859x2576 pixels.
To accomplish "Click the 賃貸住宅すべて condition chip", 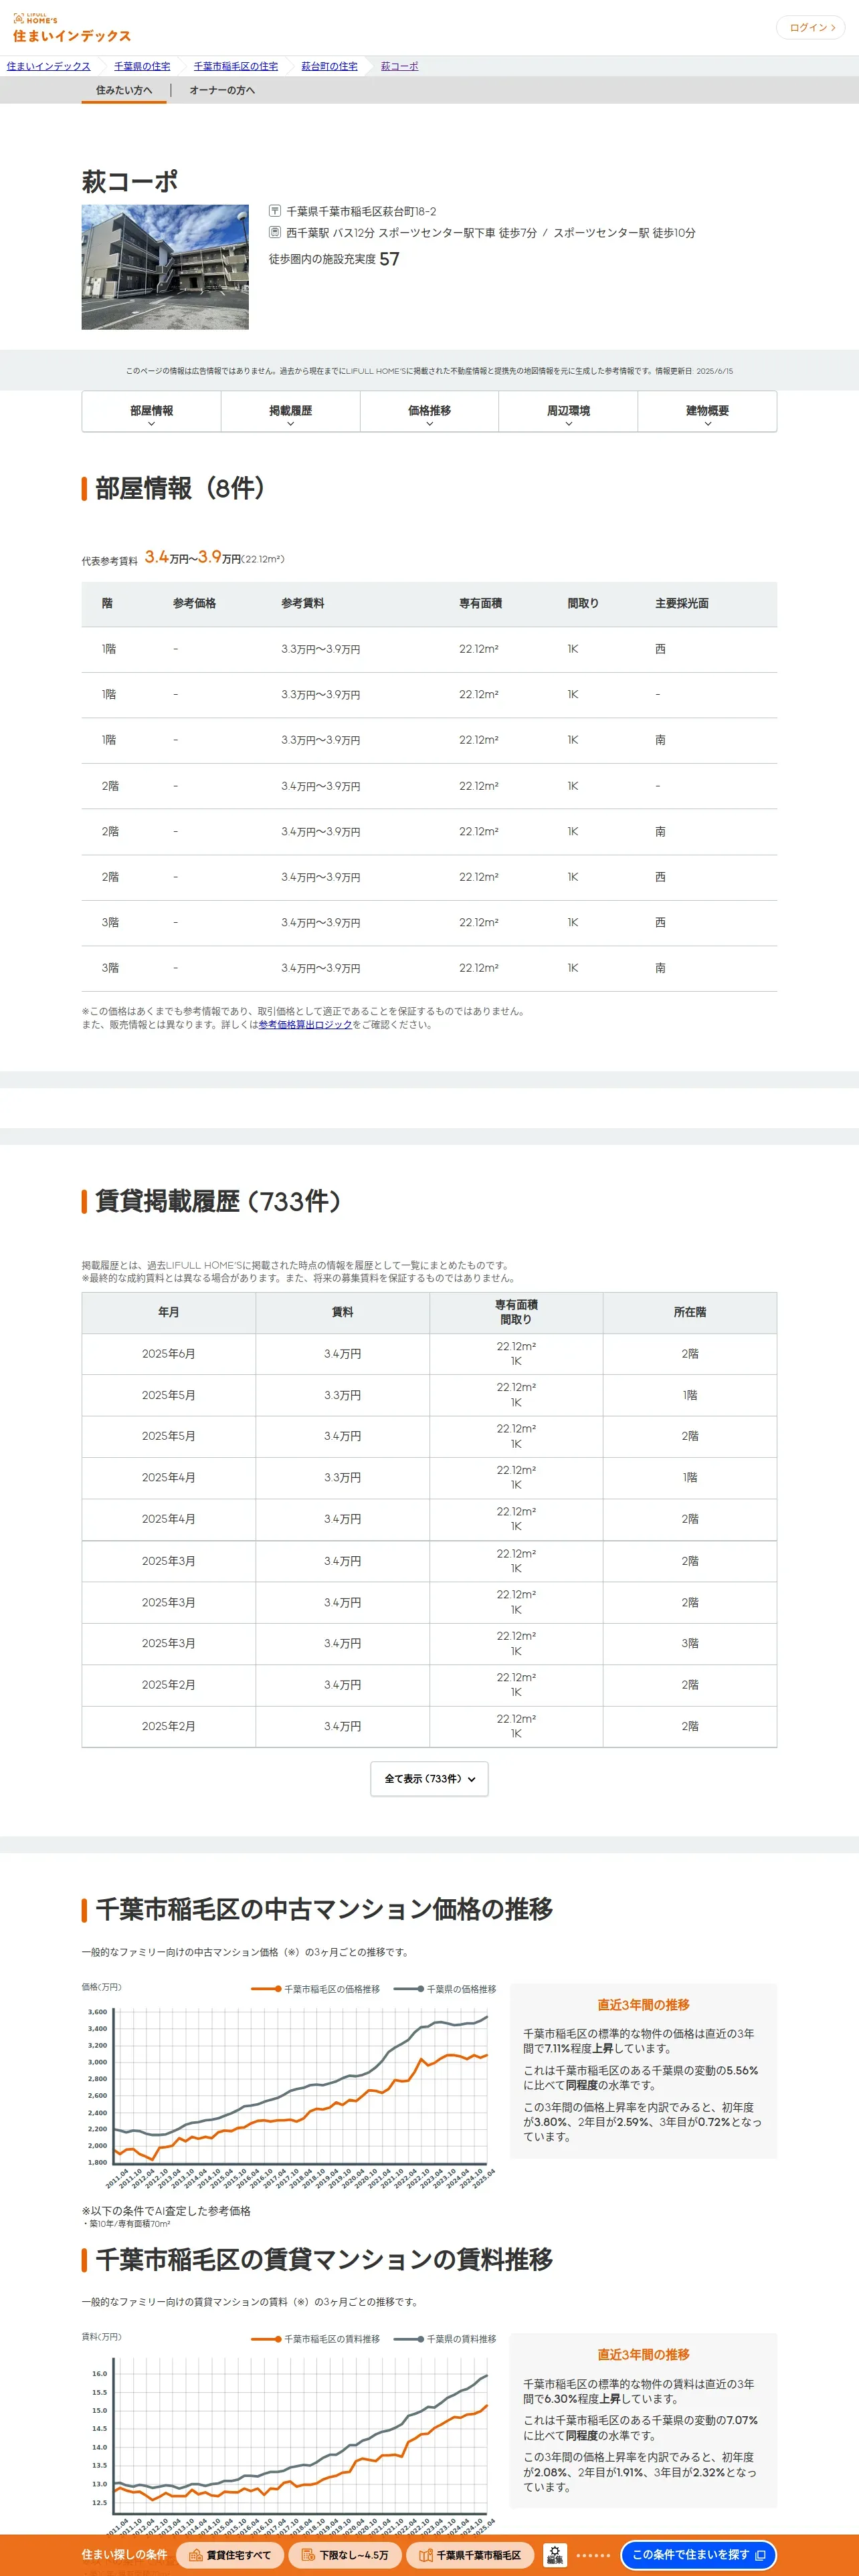I will (x=229, y=2554).
